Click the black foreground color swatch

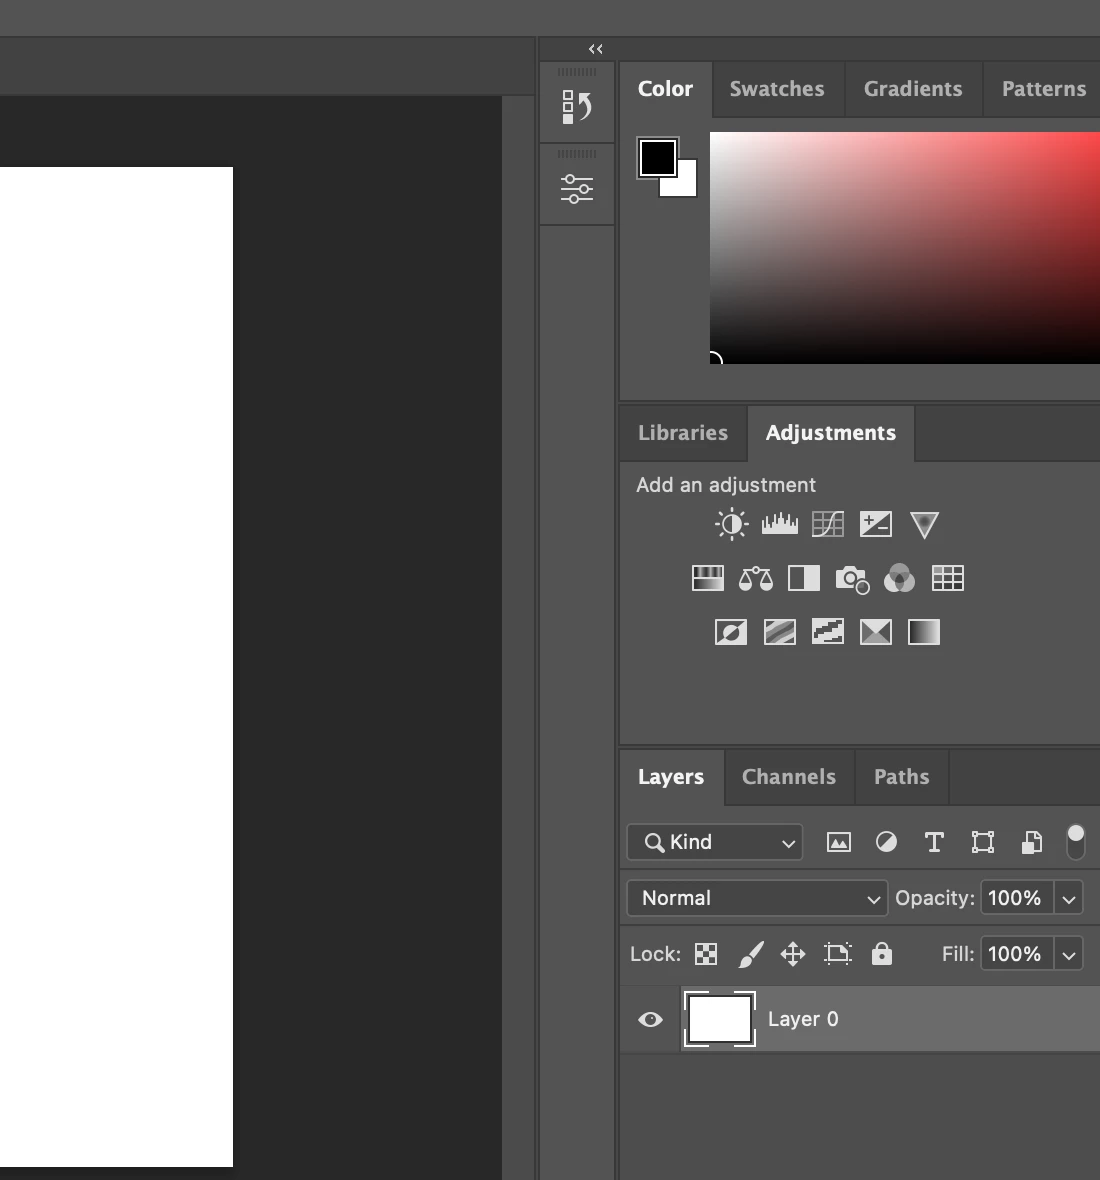[x=656, y=157]
